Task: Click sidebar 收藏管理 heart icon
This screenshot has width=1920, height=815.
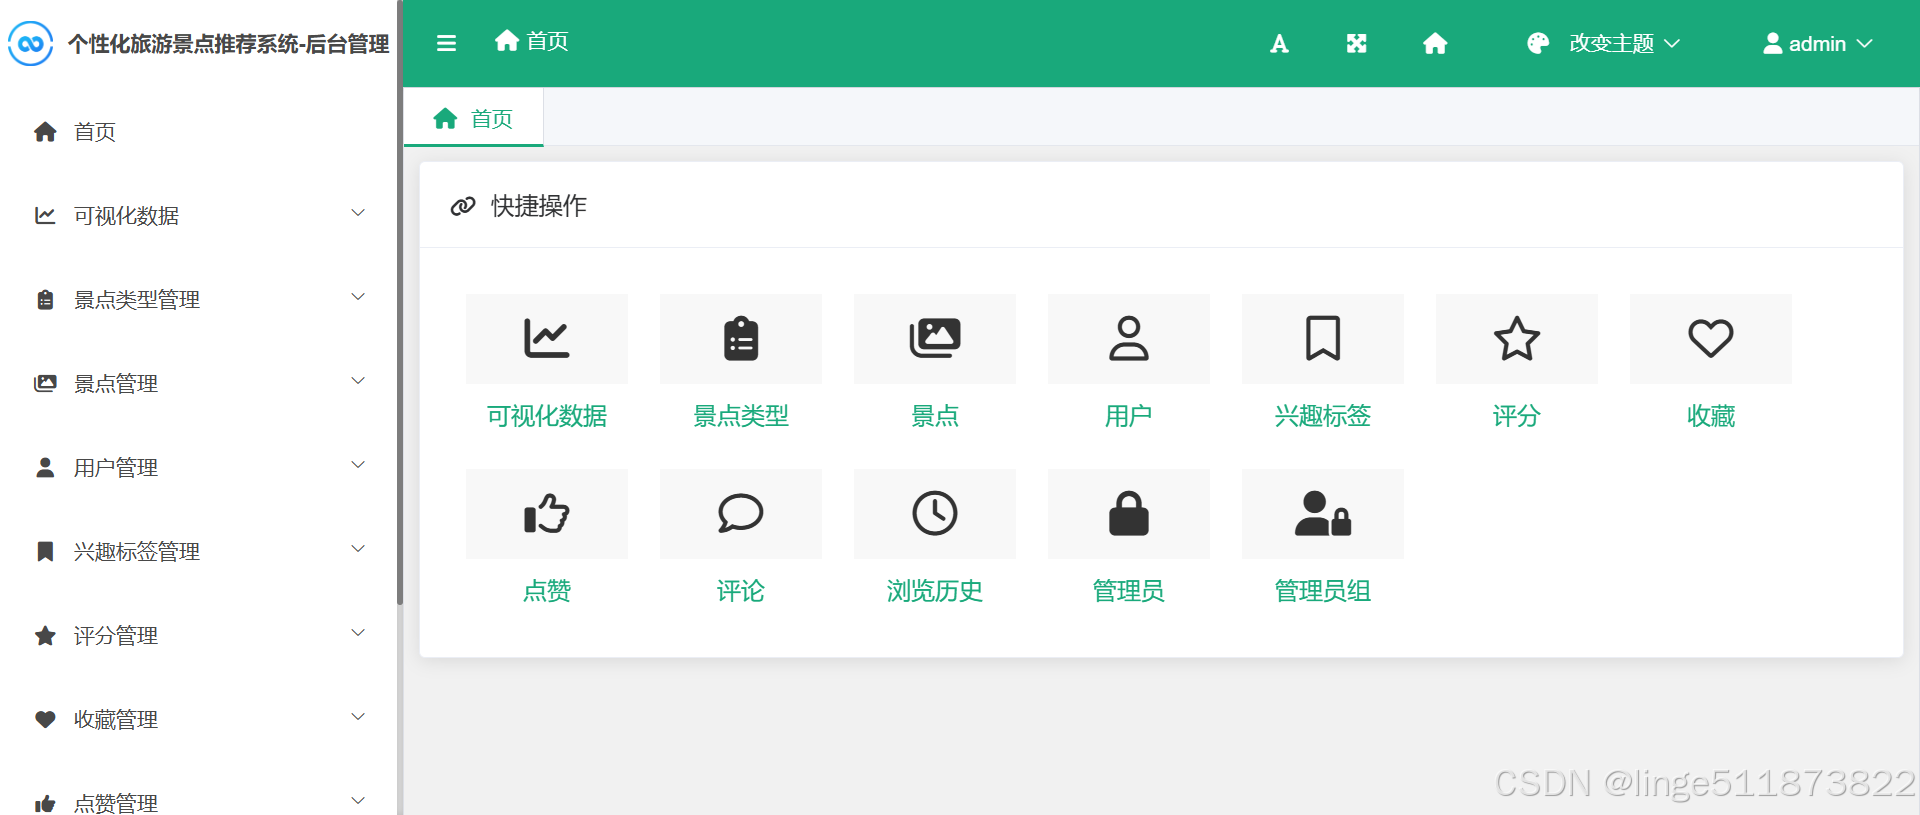Action: pyautogui.click(x=45, y=720)
